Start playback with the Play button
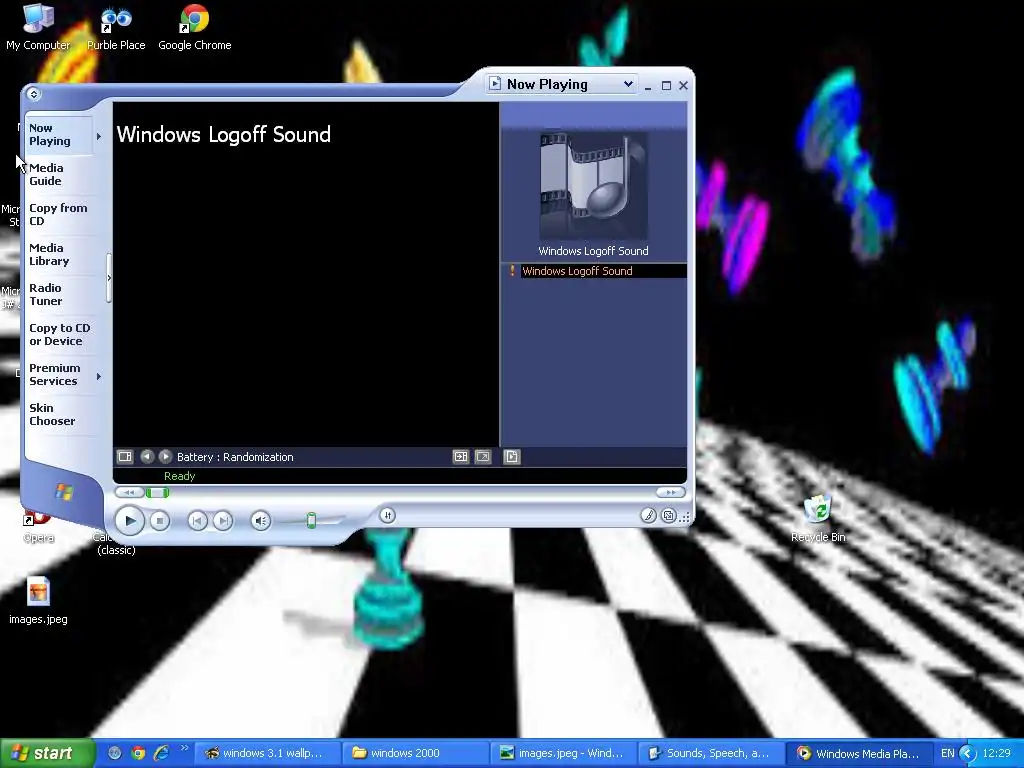The image size is (1024, 768). click(129, 520)
